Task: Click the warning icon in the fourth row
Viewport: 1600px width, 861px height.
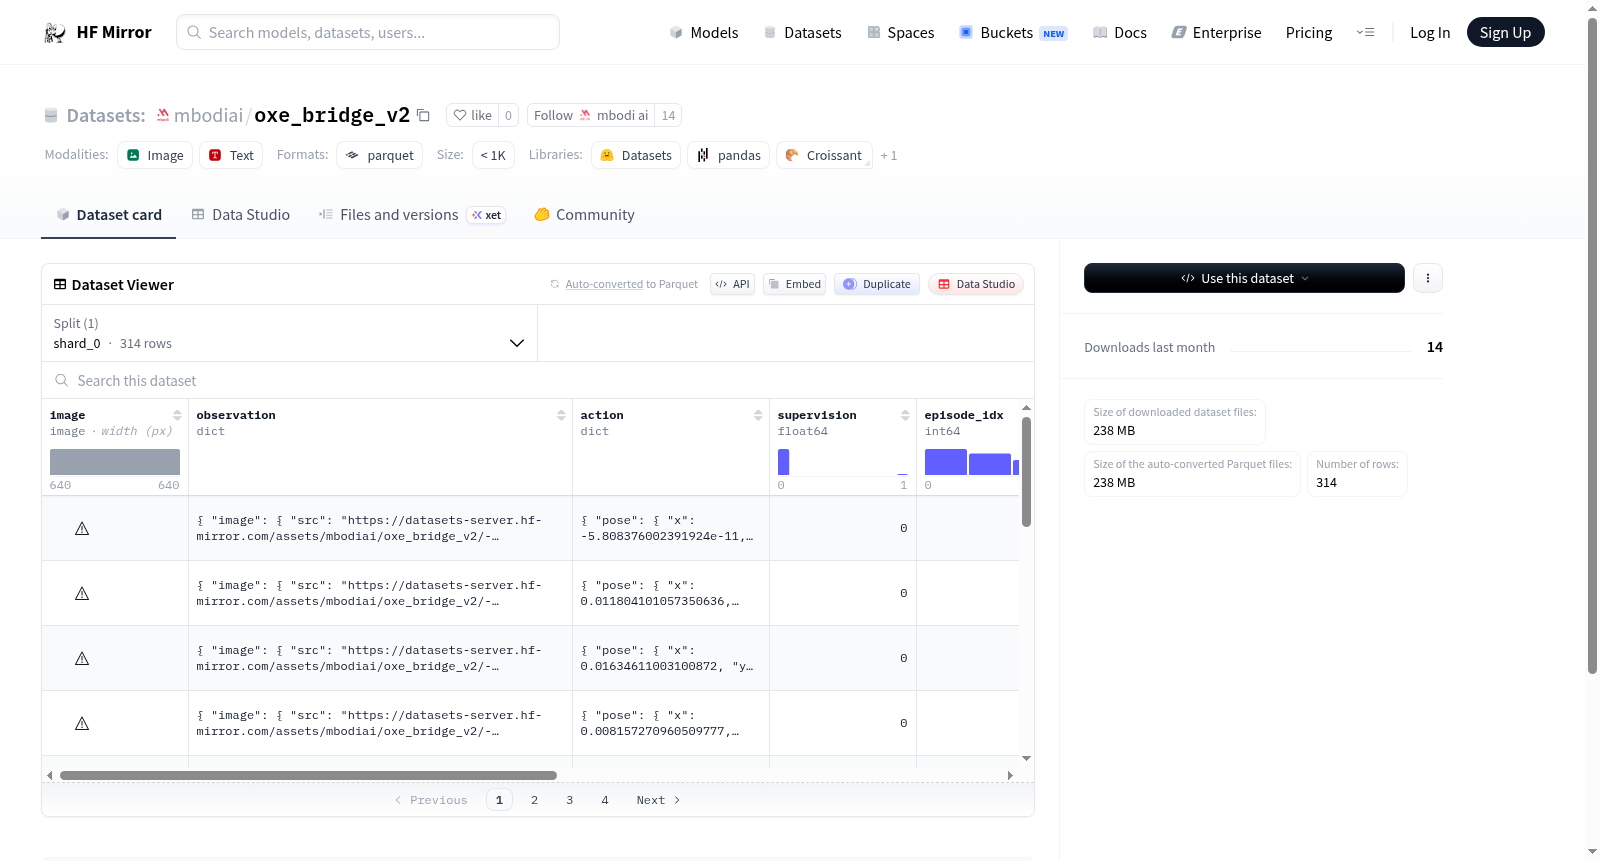Action: click(x=82, y=723)
